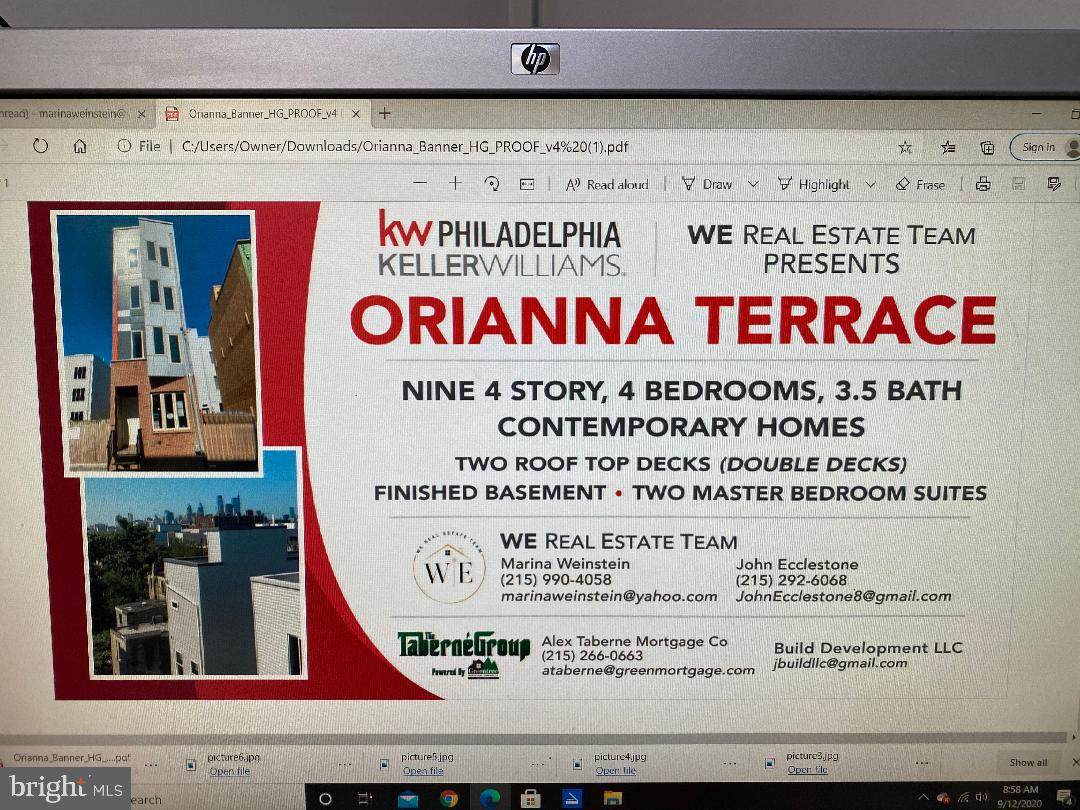Add this page to favorites star
Viewport: 1080px width, 810px height.
click(x=905, y=147)
